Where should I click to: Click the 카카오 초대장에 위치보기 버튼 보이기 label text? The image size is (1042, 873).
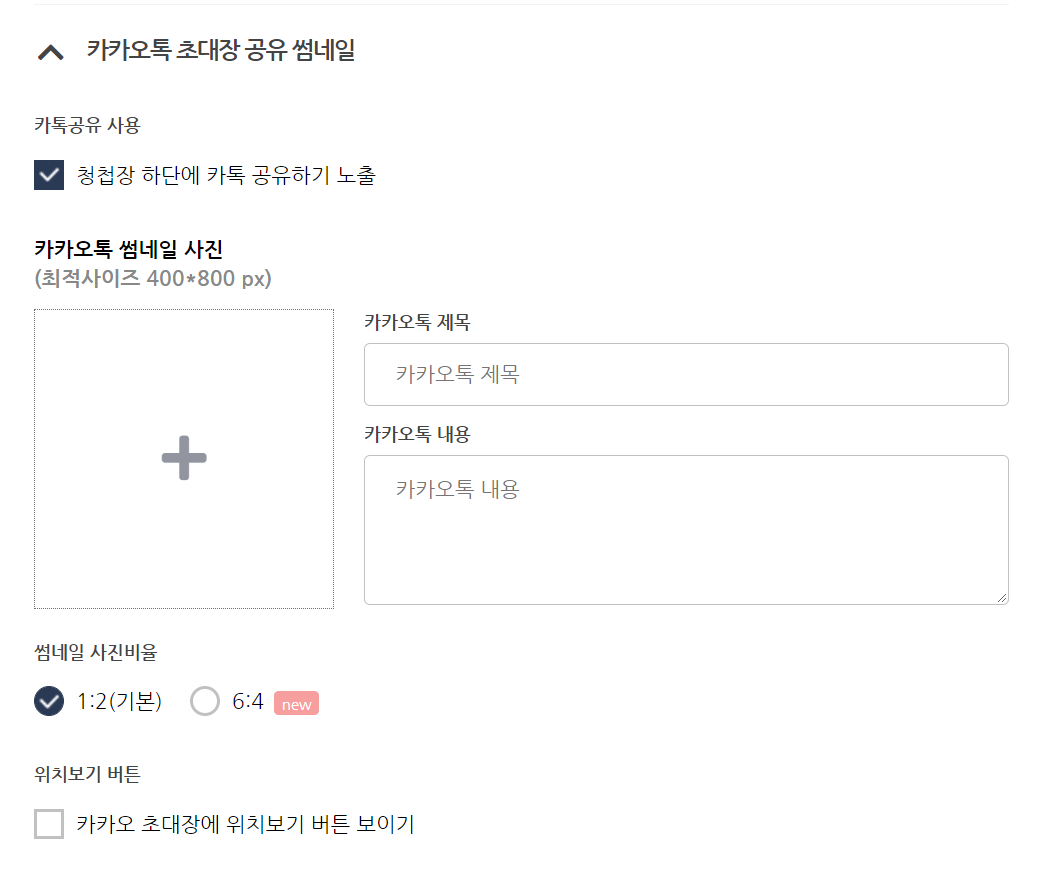(x=245, y=825)
